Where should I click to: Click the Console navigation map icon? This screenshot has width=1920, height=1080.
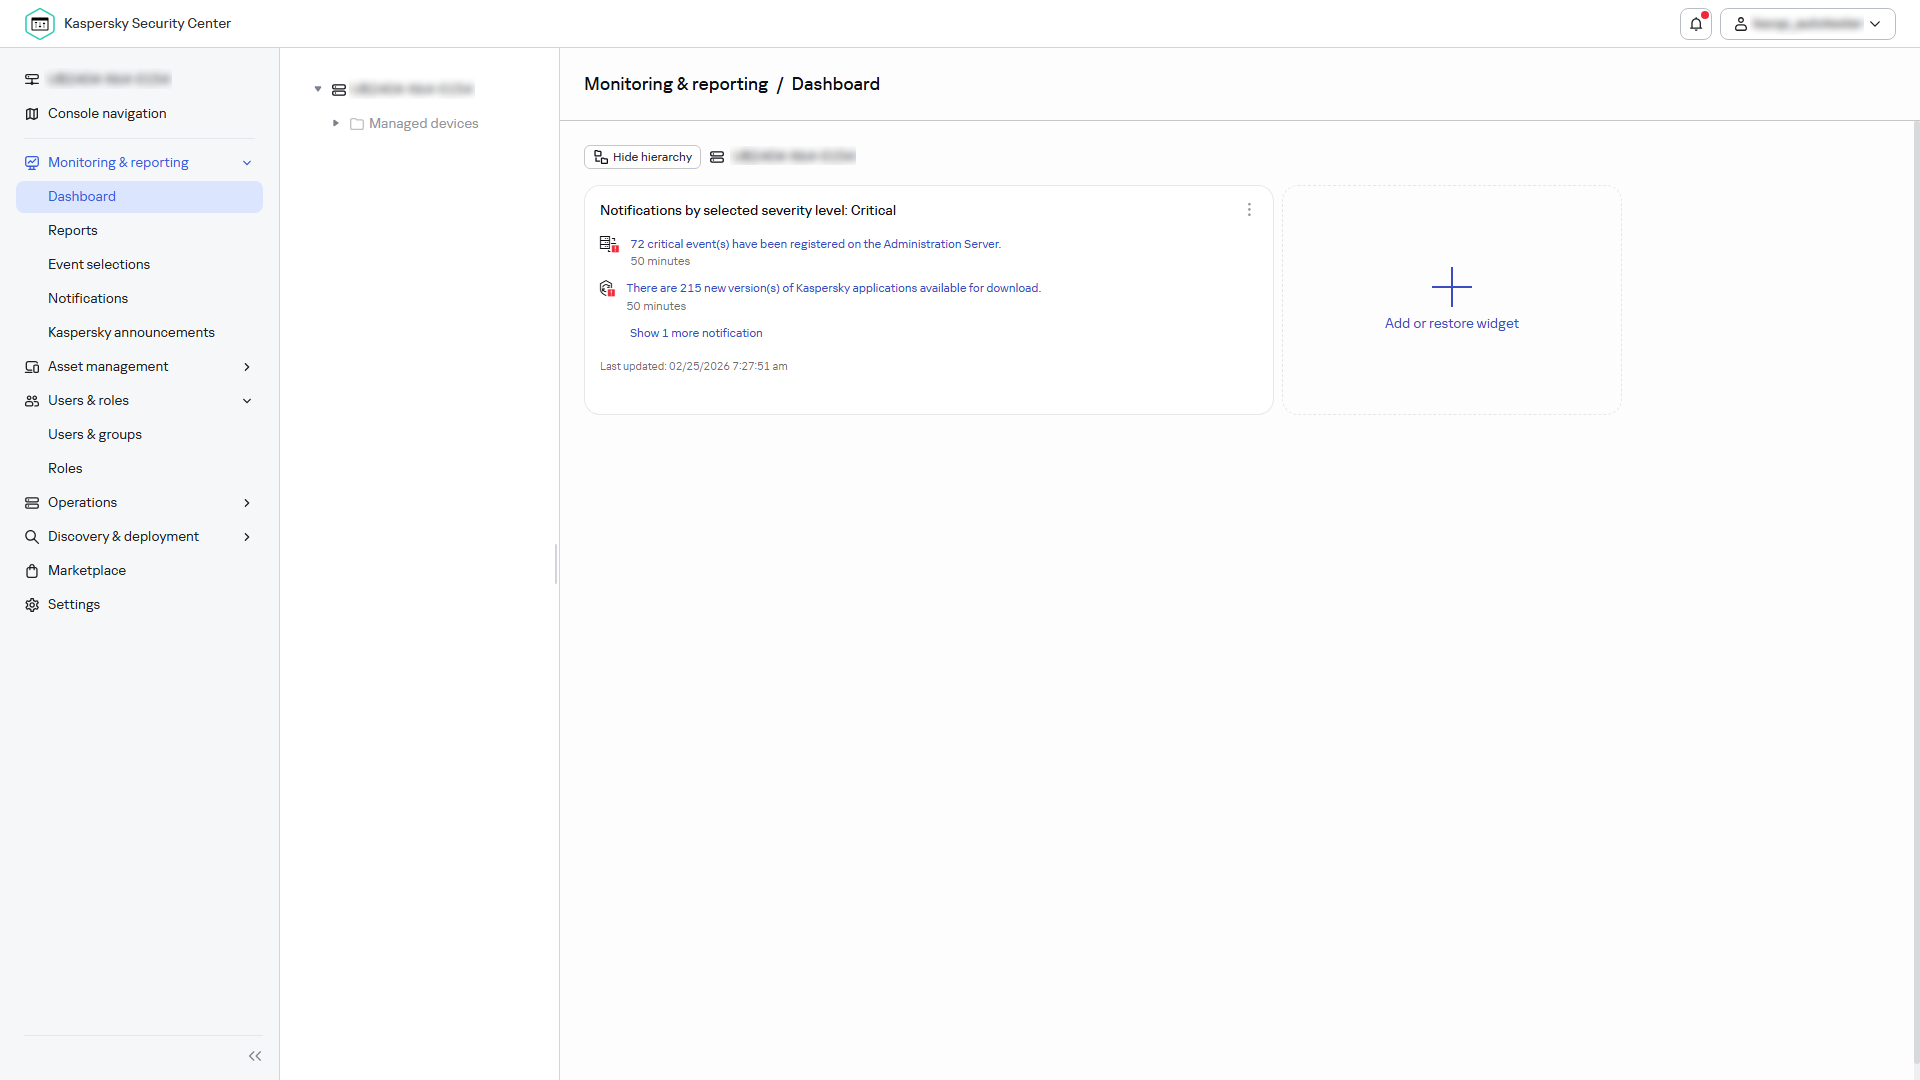pos(32,114)
